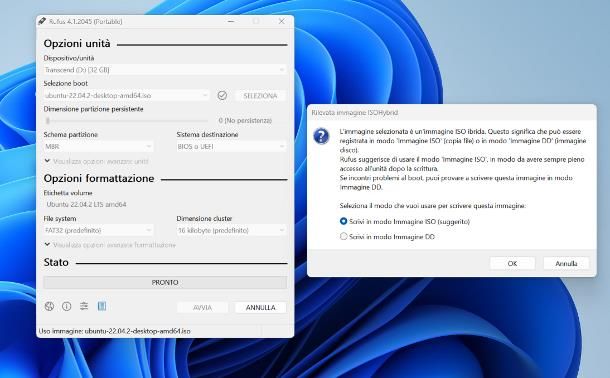Click Rufus title bar app icon
Image resolution: width=610 pixels, height=378 pixels.
point(42,21)
